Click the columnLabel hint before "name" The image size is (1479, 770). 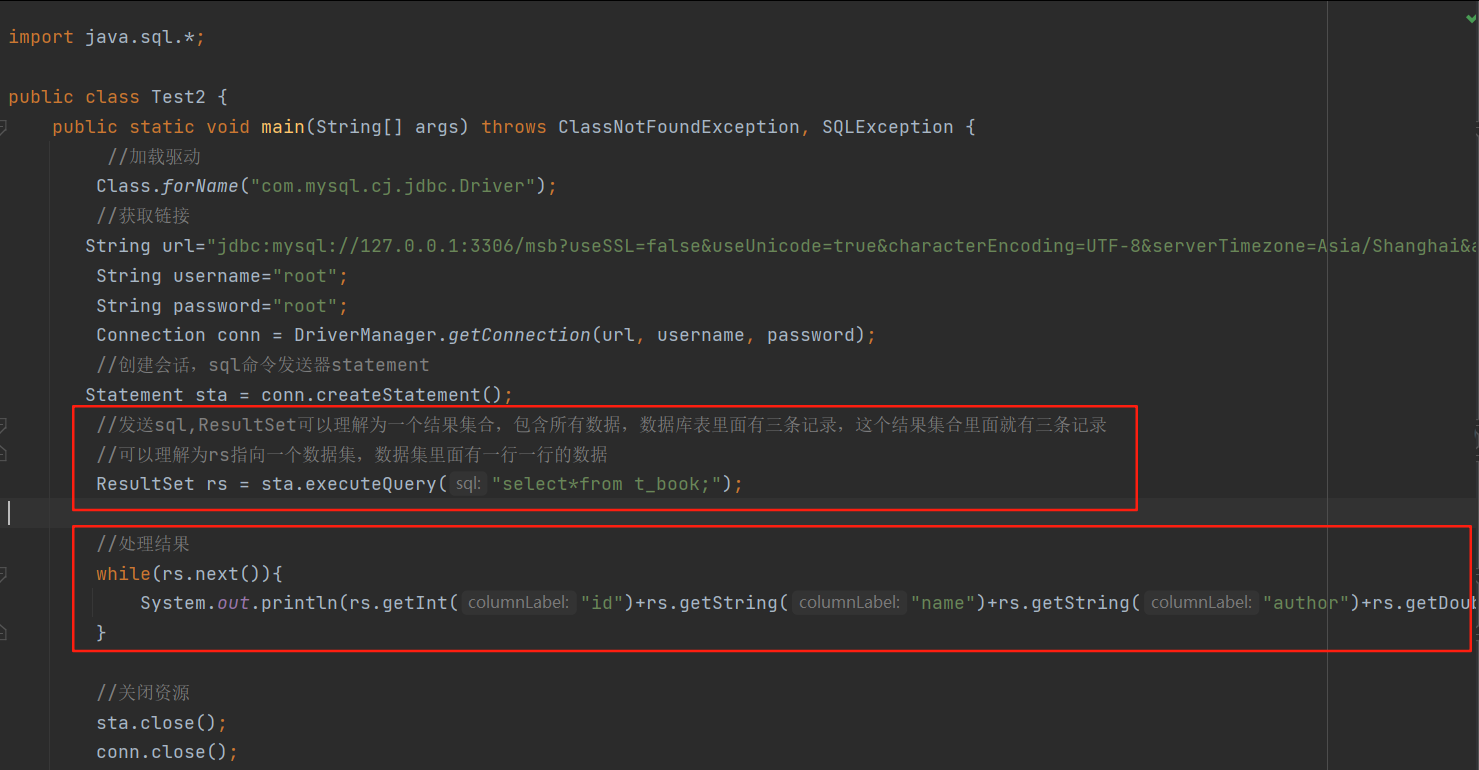[x=850, y=603]
